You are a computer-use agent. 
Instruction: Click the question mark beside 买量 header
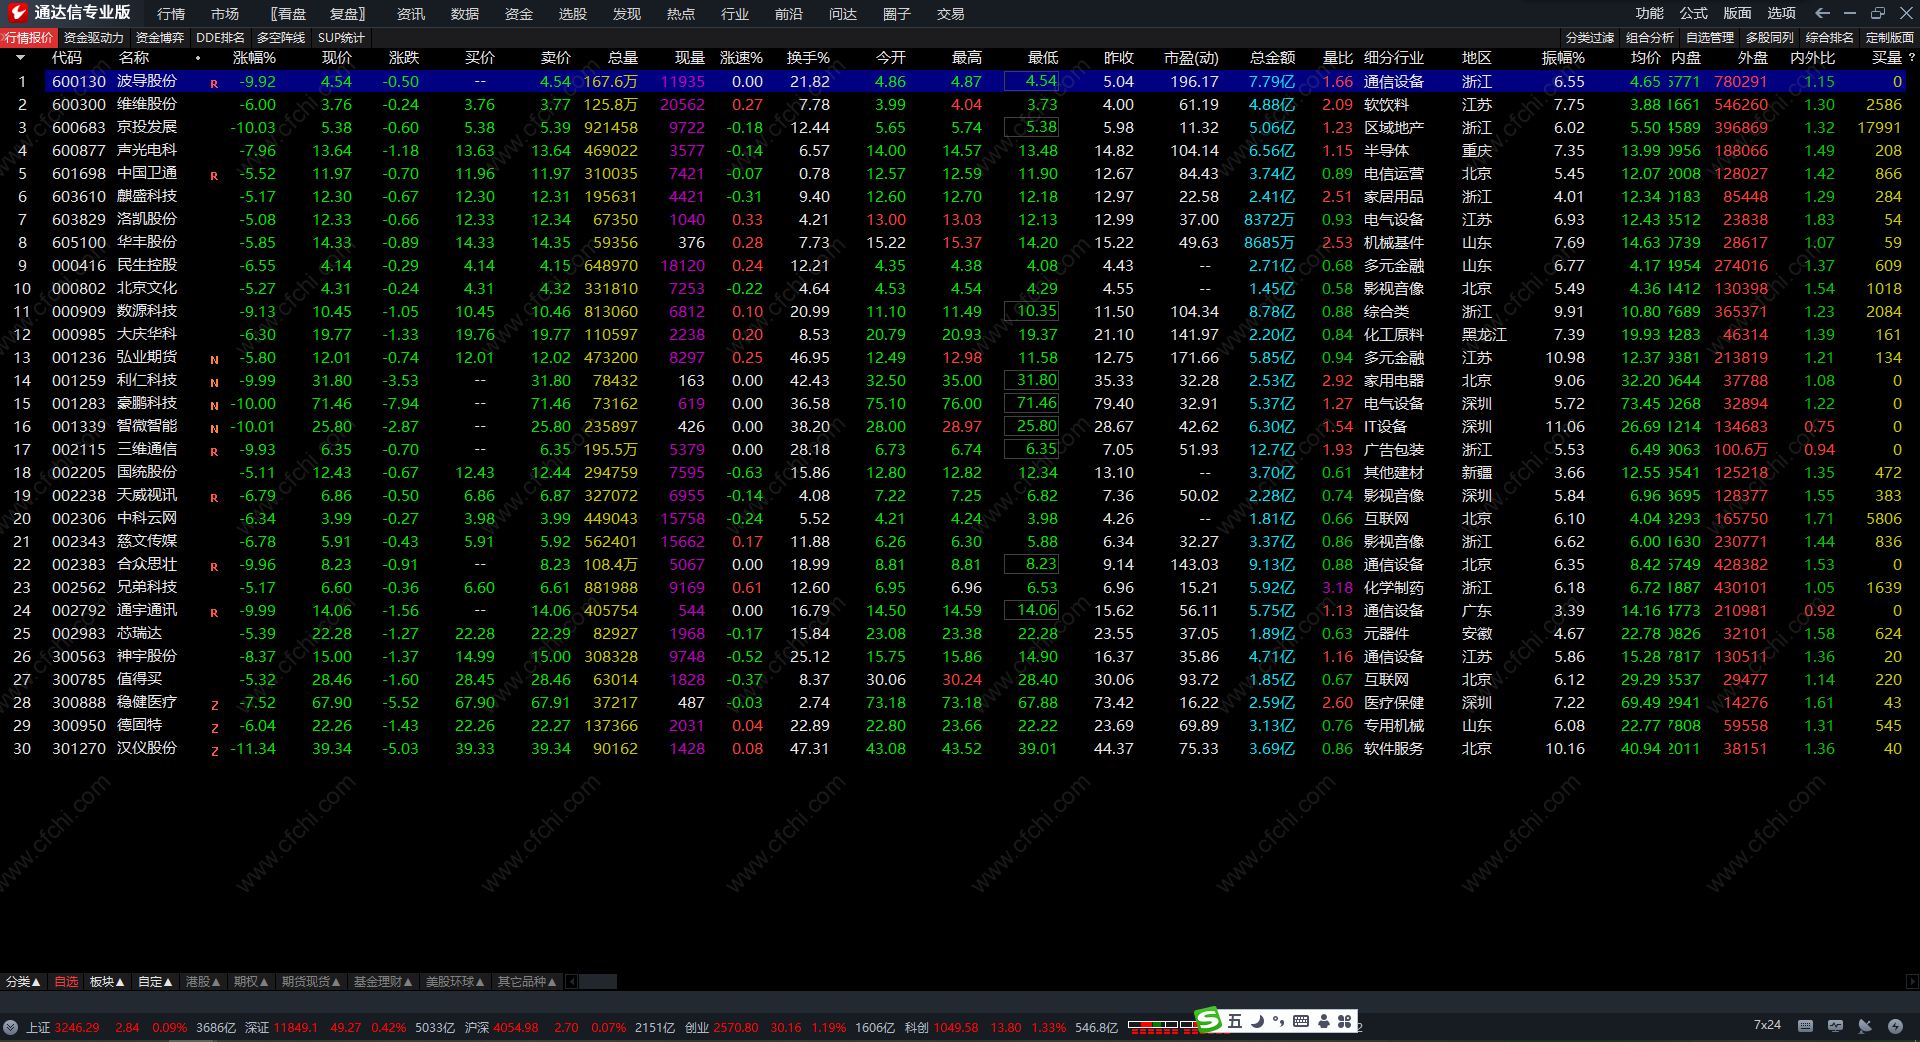pos(1912,58)
